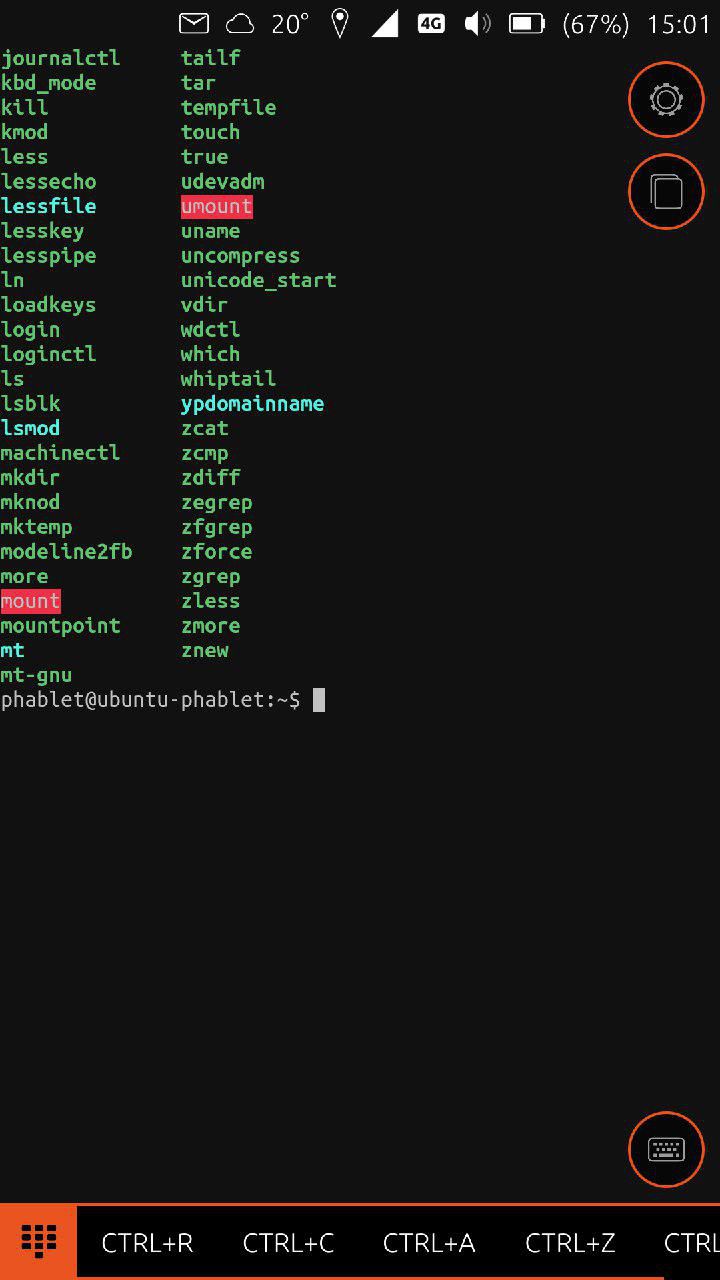The height and width of the screenshot is (1280, 720).
Task: Open the battery indicator icon
Action: (x=526, y=24)
